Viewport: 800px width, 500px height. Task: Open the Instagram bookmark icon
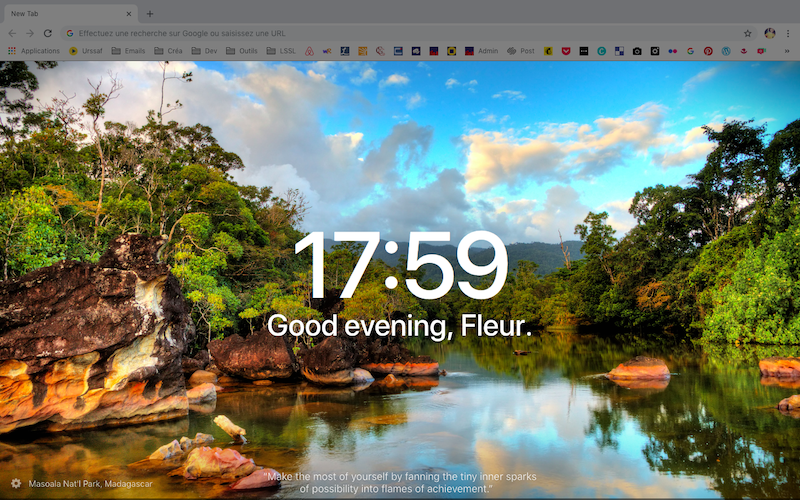tap(655, 50)
